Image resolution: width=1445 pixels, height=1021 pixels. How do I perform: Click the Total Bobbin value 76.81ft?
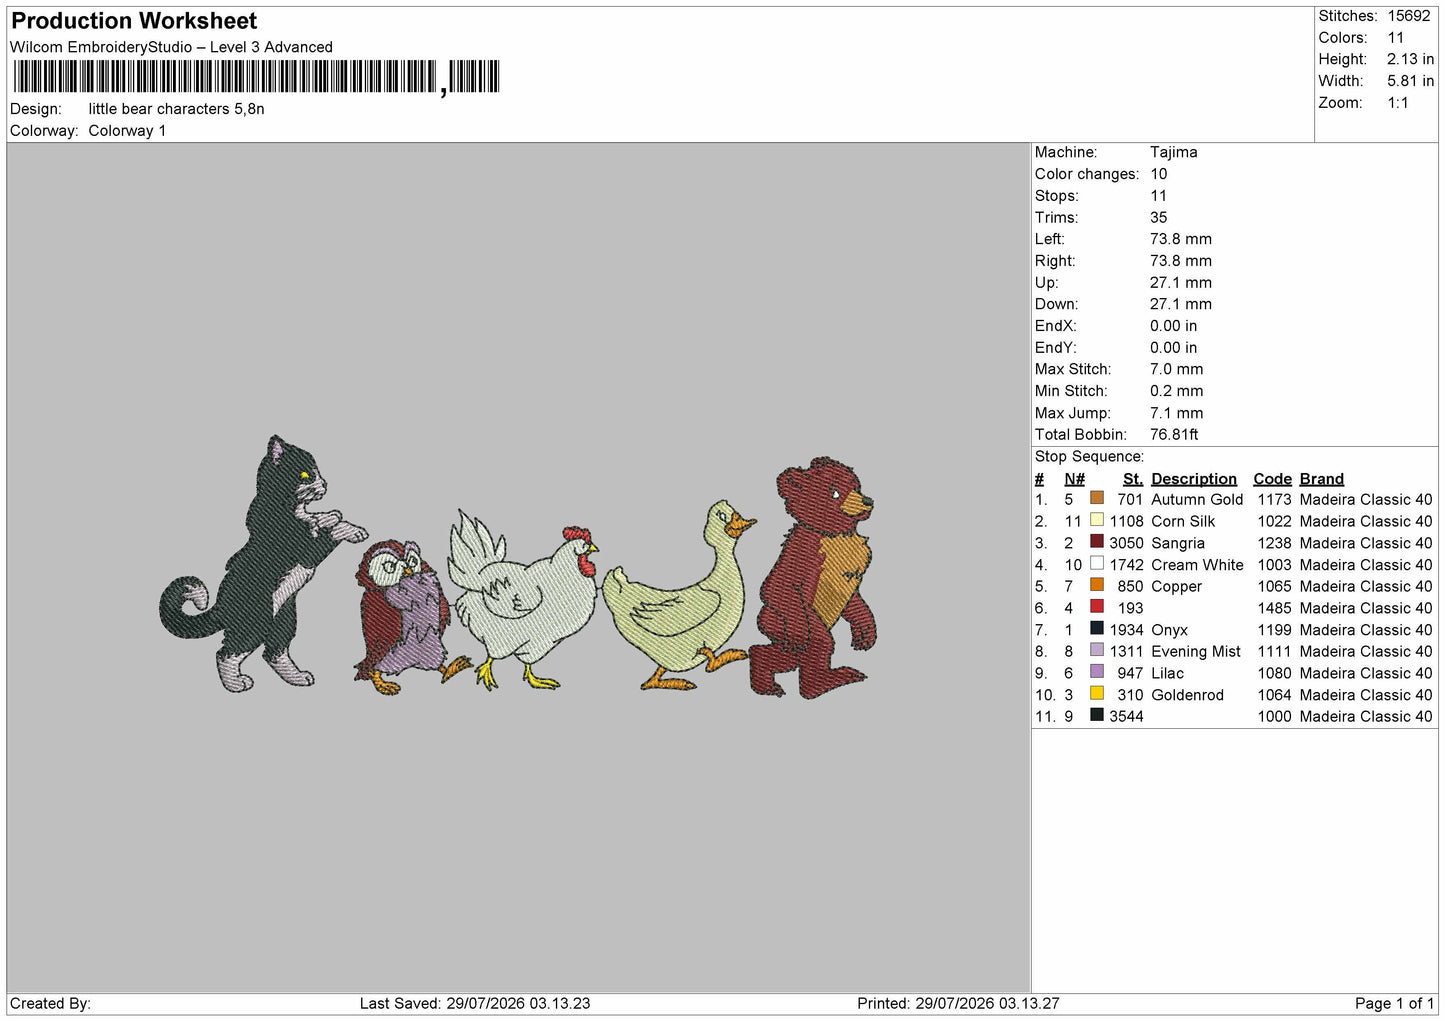pyautogui.click(x=1174, y=434)
